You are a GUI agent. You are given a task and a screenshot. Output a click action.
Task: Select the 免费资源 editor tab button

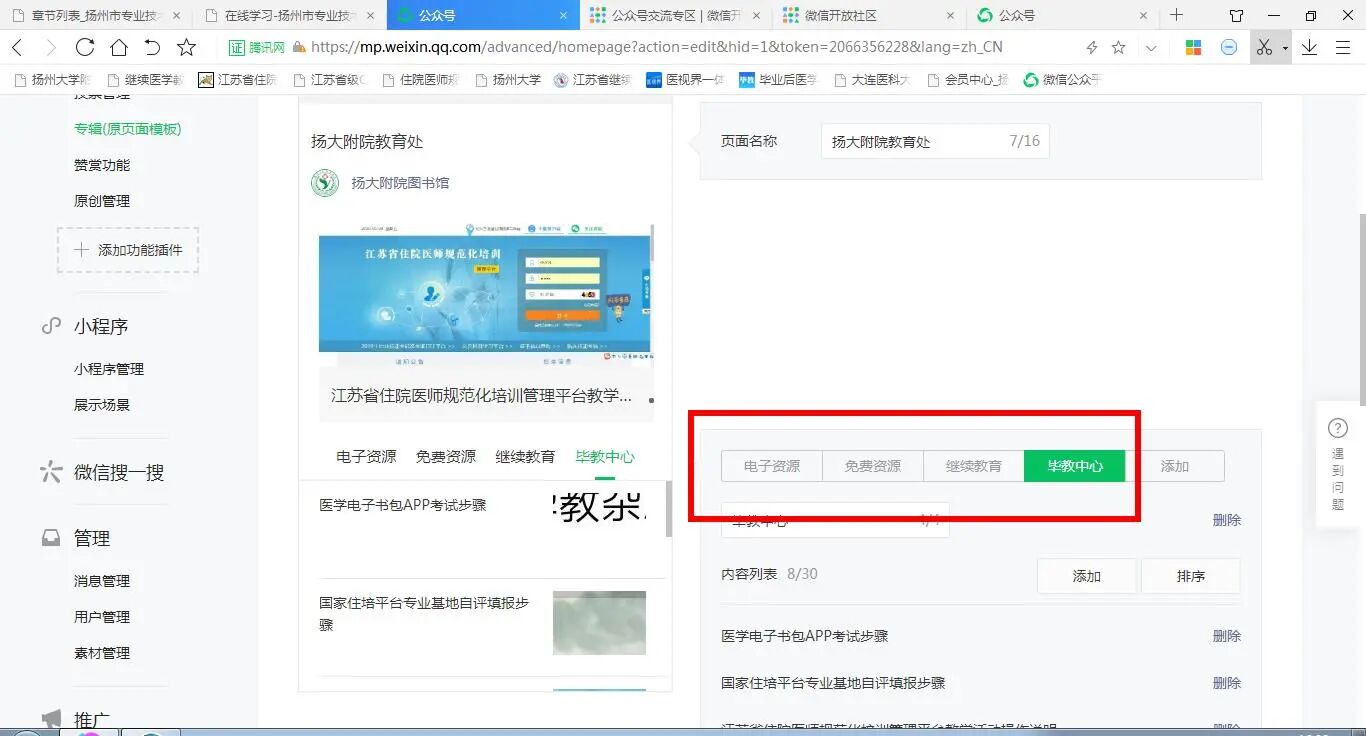click(x=873, y=466)
